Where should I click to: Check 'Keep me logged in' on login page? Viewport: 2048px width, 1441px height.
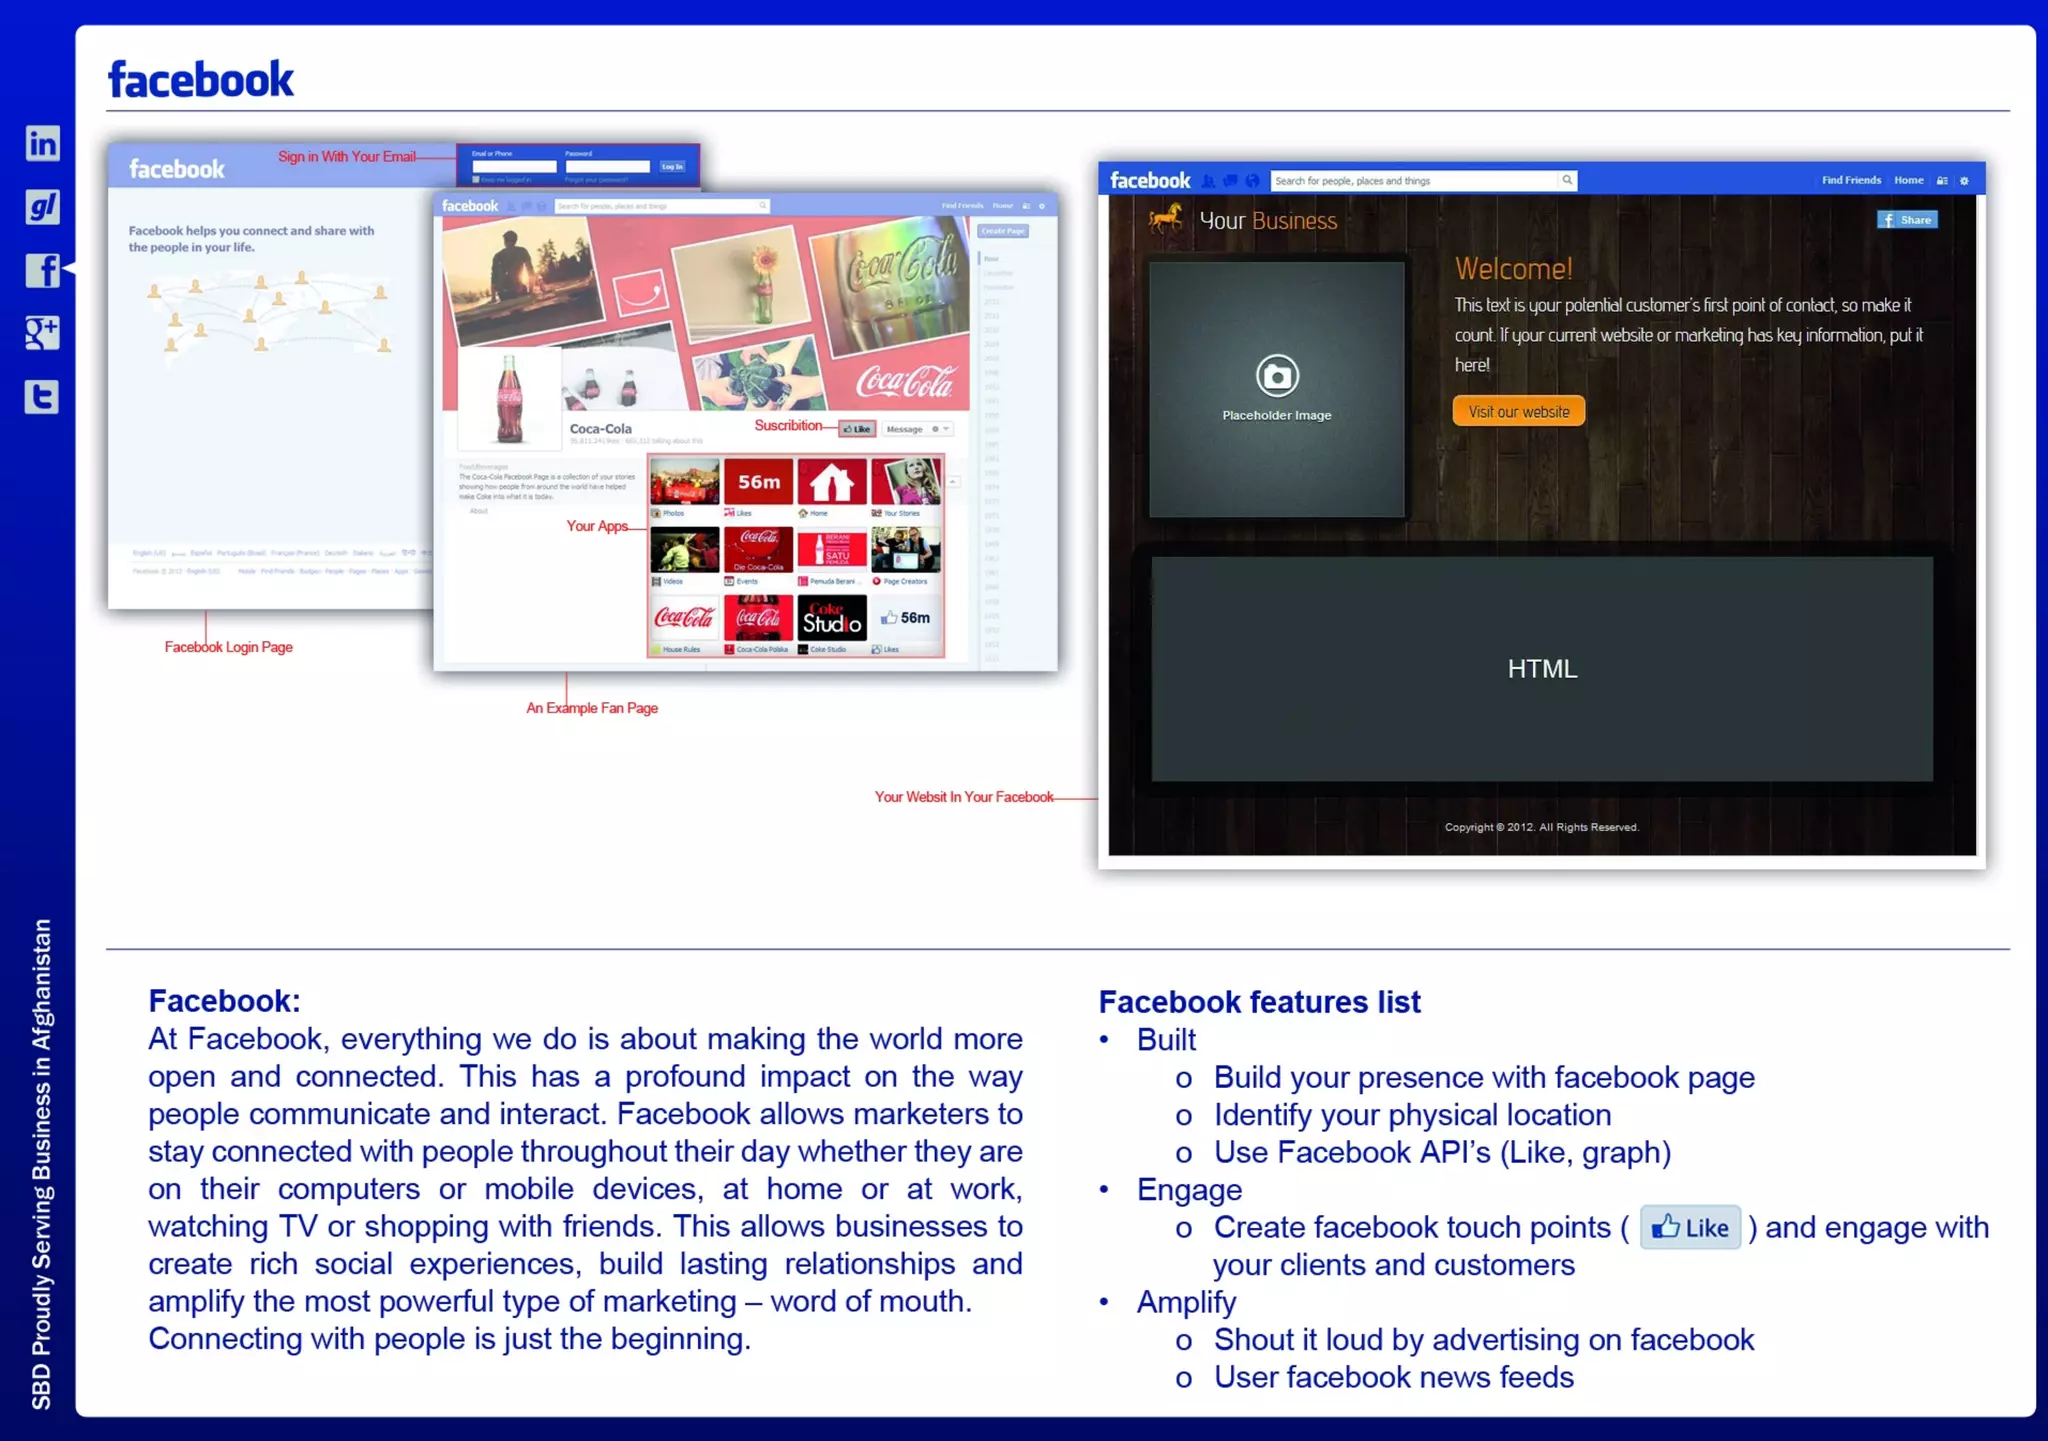[476, 180]
